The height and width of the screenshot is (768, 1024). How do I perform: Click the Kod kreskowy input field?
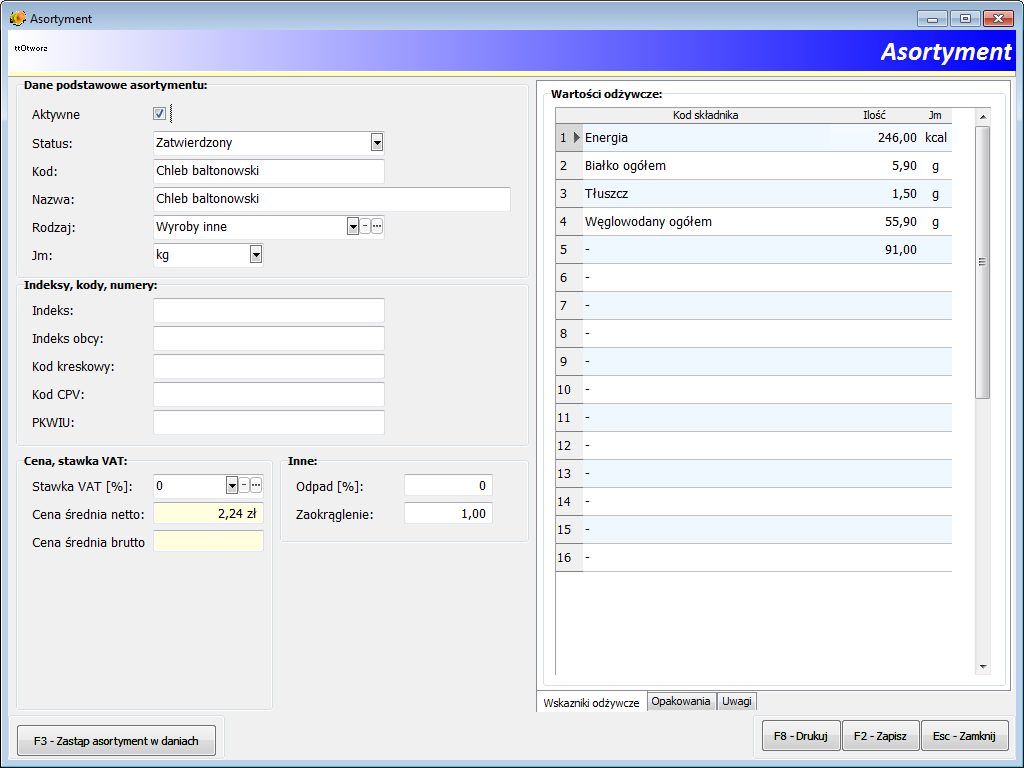point(268,367)
